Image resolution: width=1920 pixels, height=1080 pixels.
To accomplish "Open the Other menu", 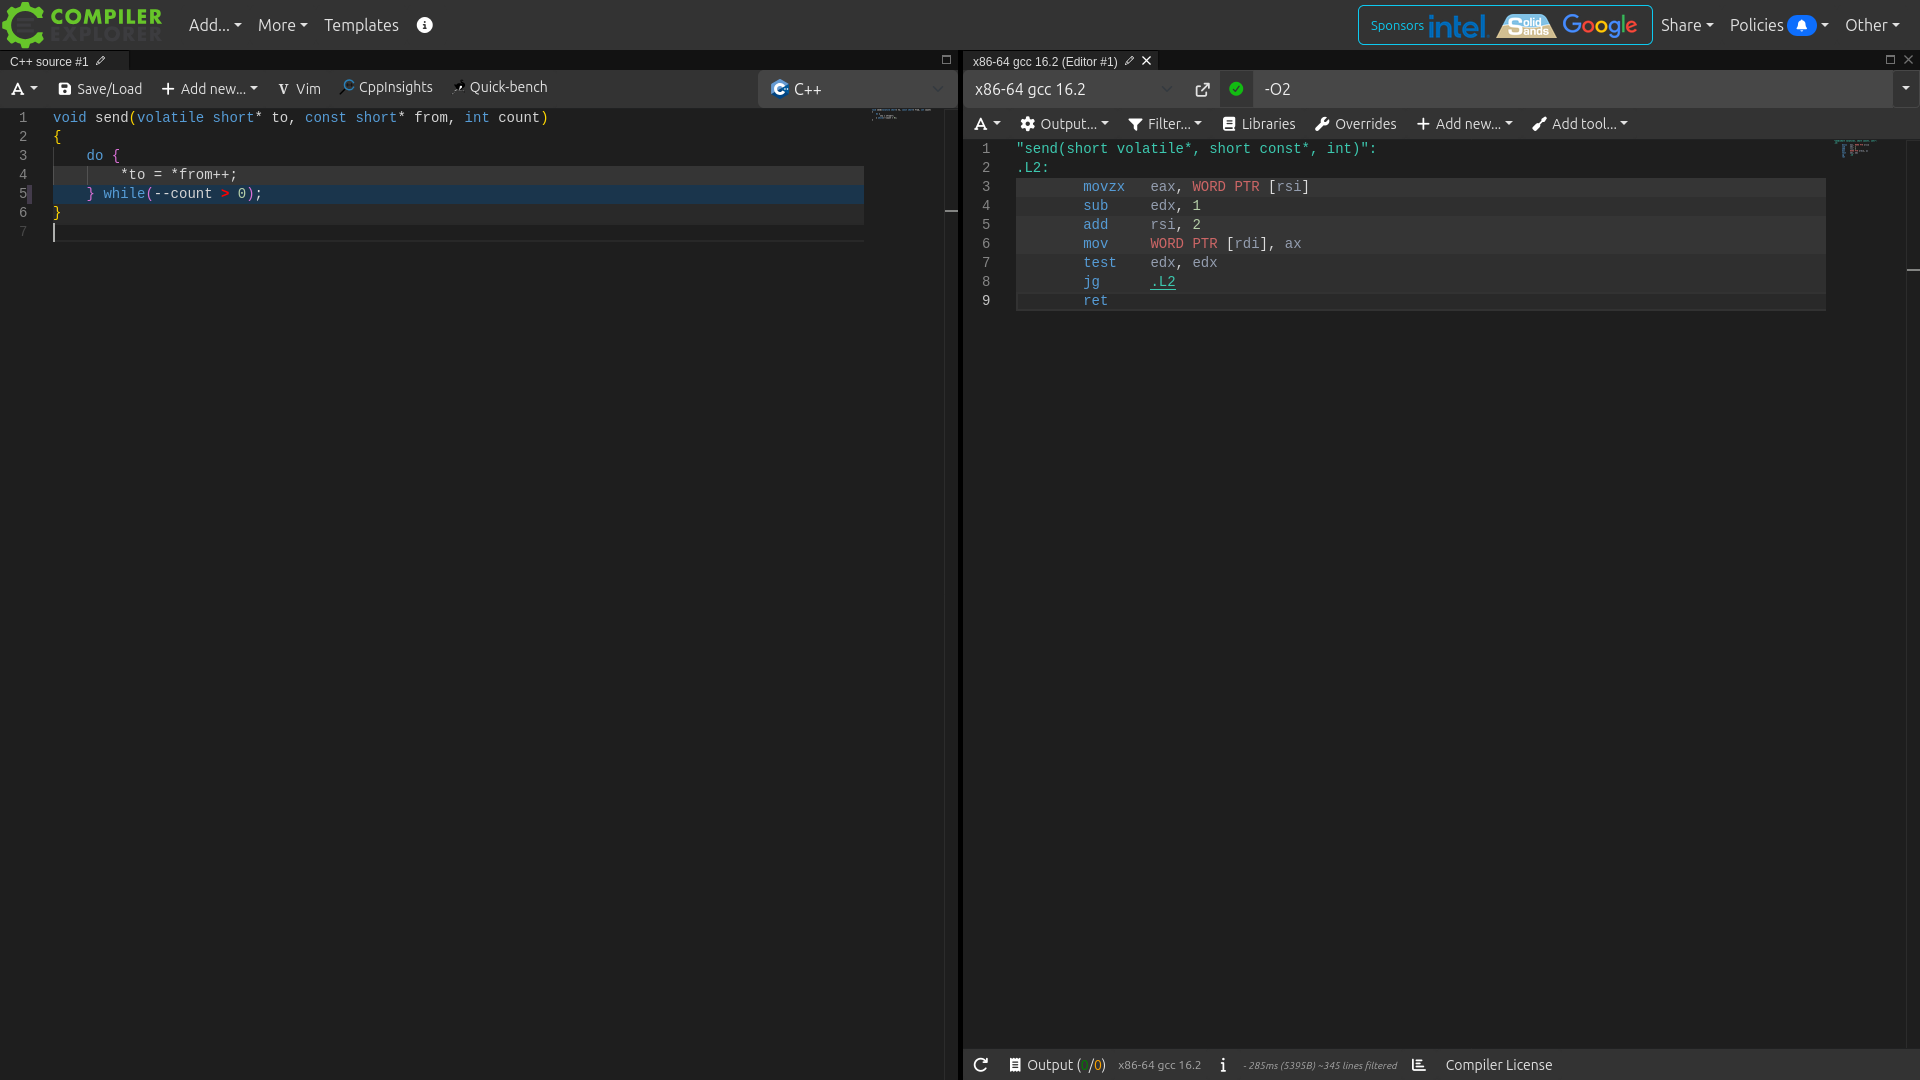I will tap(1872, 25).
